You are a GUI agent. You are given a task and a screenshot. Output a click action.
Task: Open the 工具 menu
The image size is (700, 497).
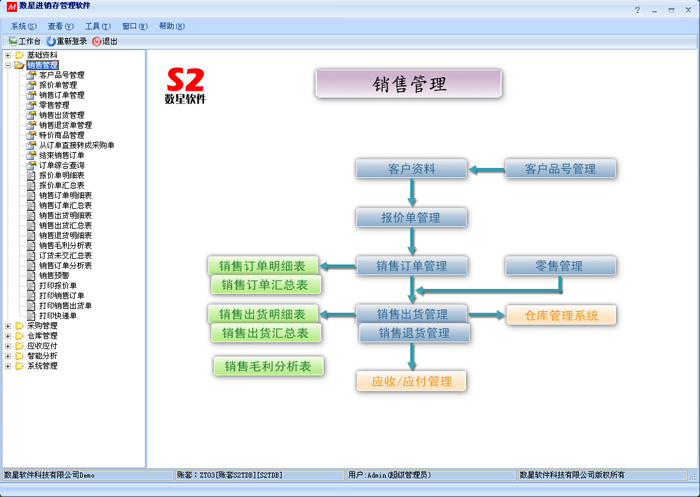[97, 26]
